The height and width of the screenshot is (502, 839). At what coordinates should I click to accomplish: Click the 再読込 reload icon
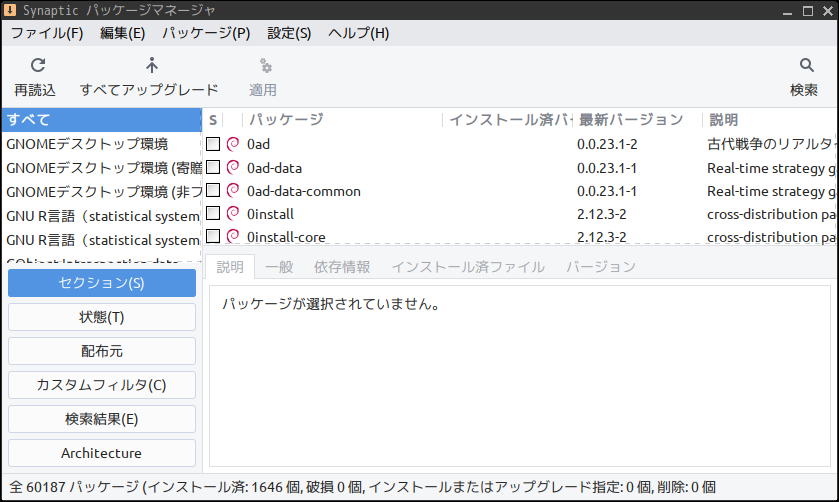[x=37, y=65]
